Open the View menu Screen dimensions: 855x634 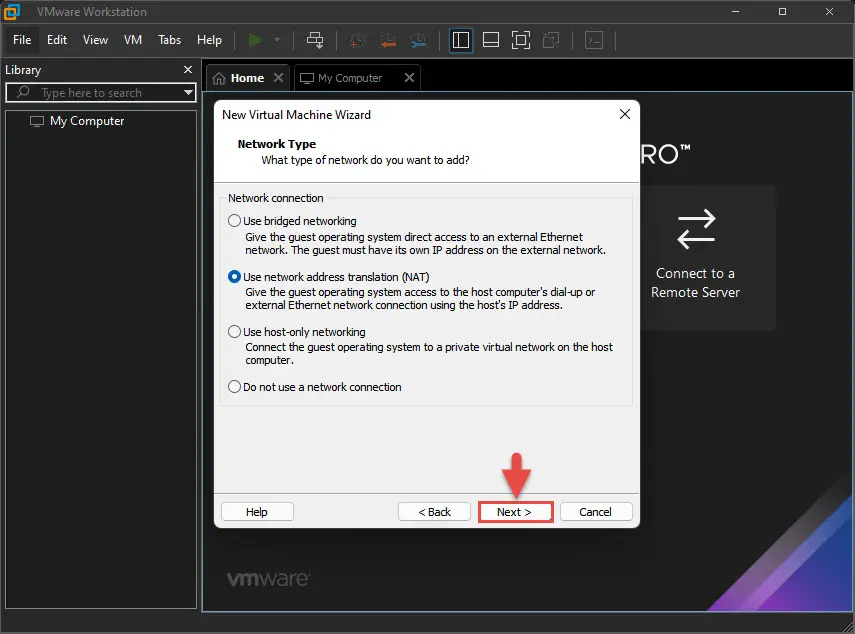point(95,40)
